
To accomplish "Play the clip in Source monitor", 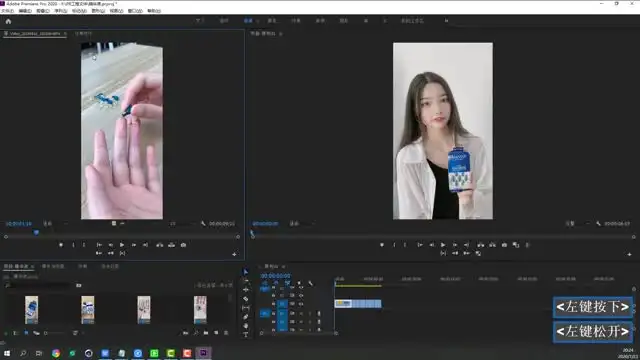I will 122,245.
